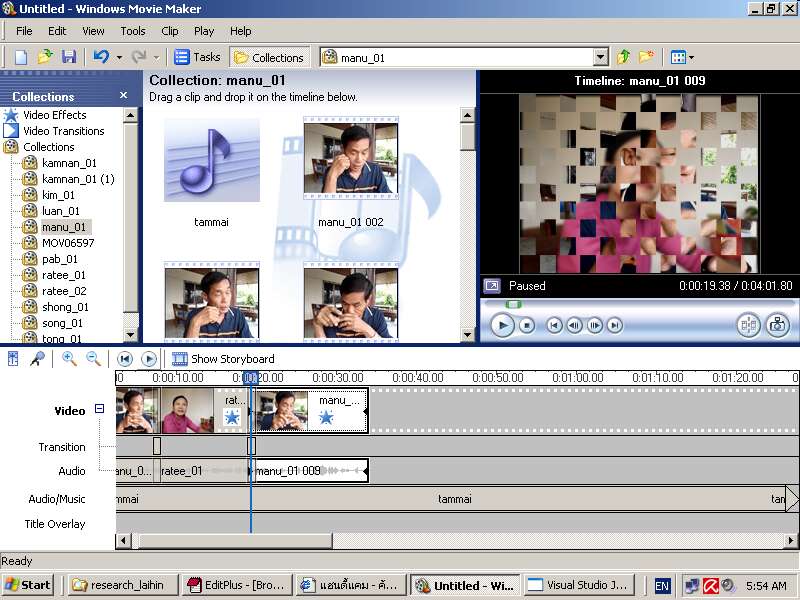Viewport: 800px width, 600px height.
Task: Select the manu_01 002 clip thumbnail
Action: coord(350,160)
